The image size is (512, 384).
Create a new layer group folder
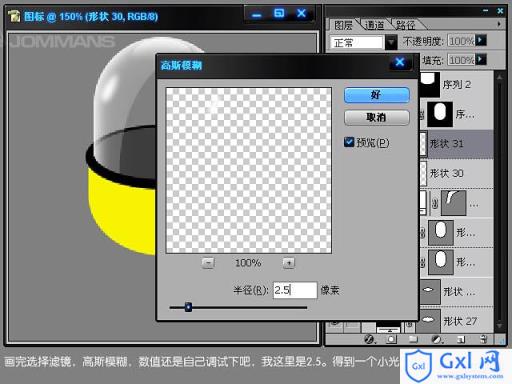click(413, 339)
